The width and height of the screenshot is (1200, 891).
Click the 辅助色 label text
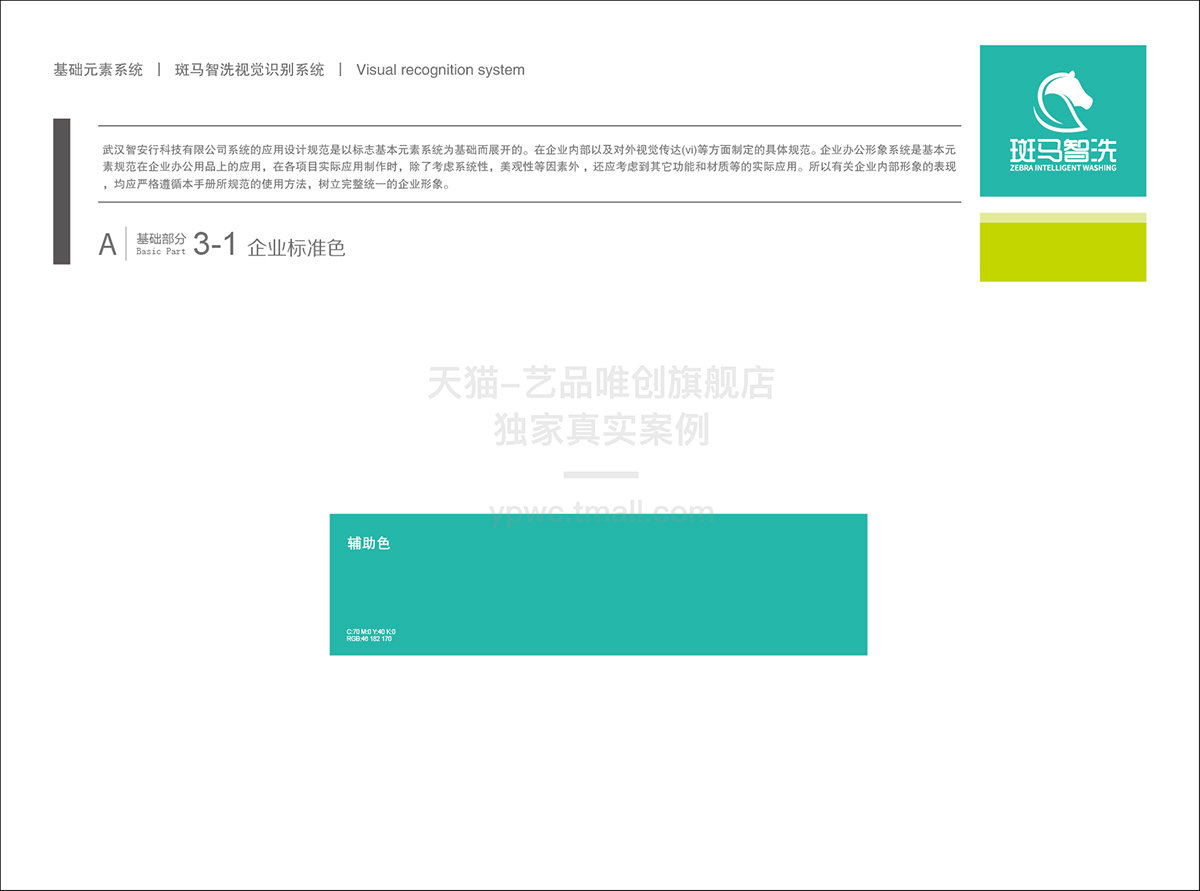368,544
